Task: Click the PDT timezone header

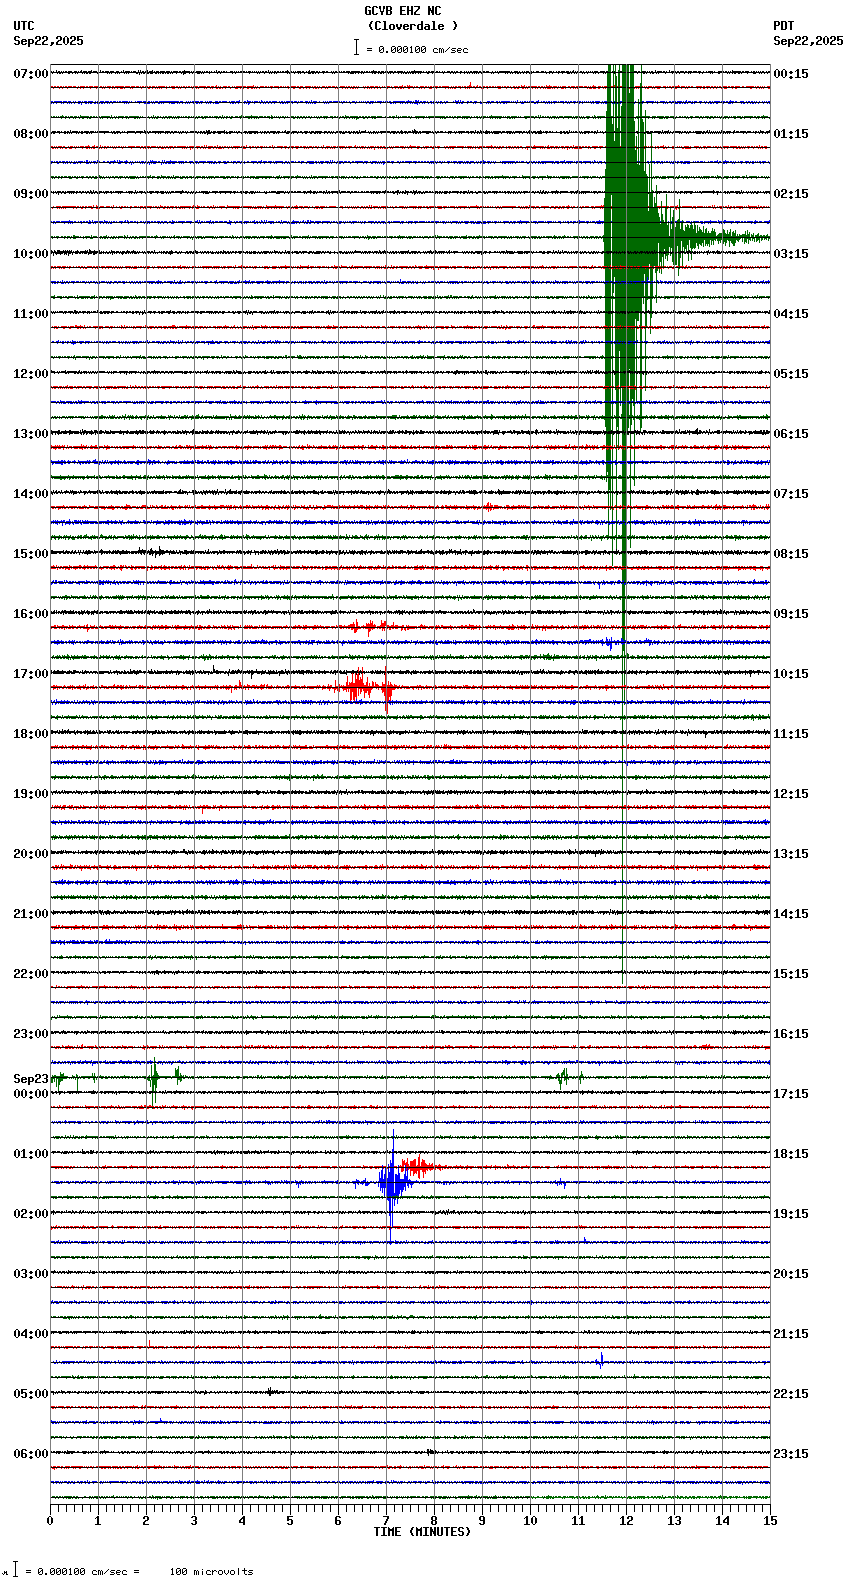Action: click(784, 26)
